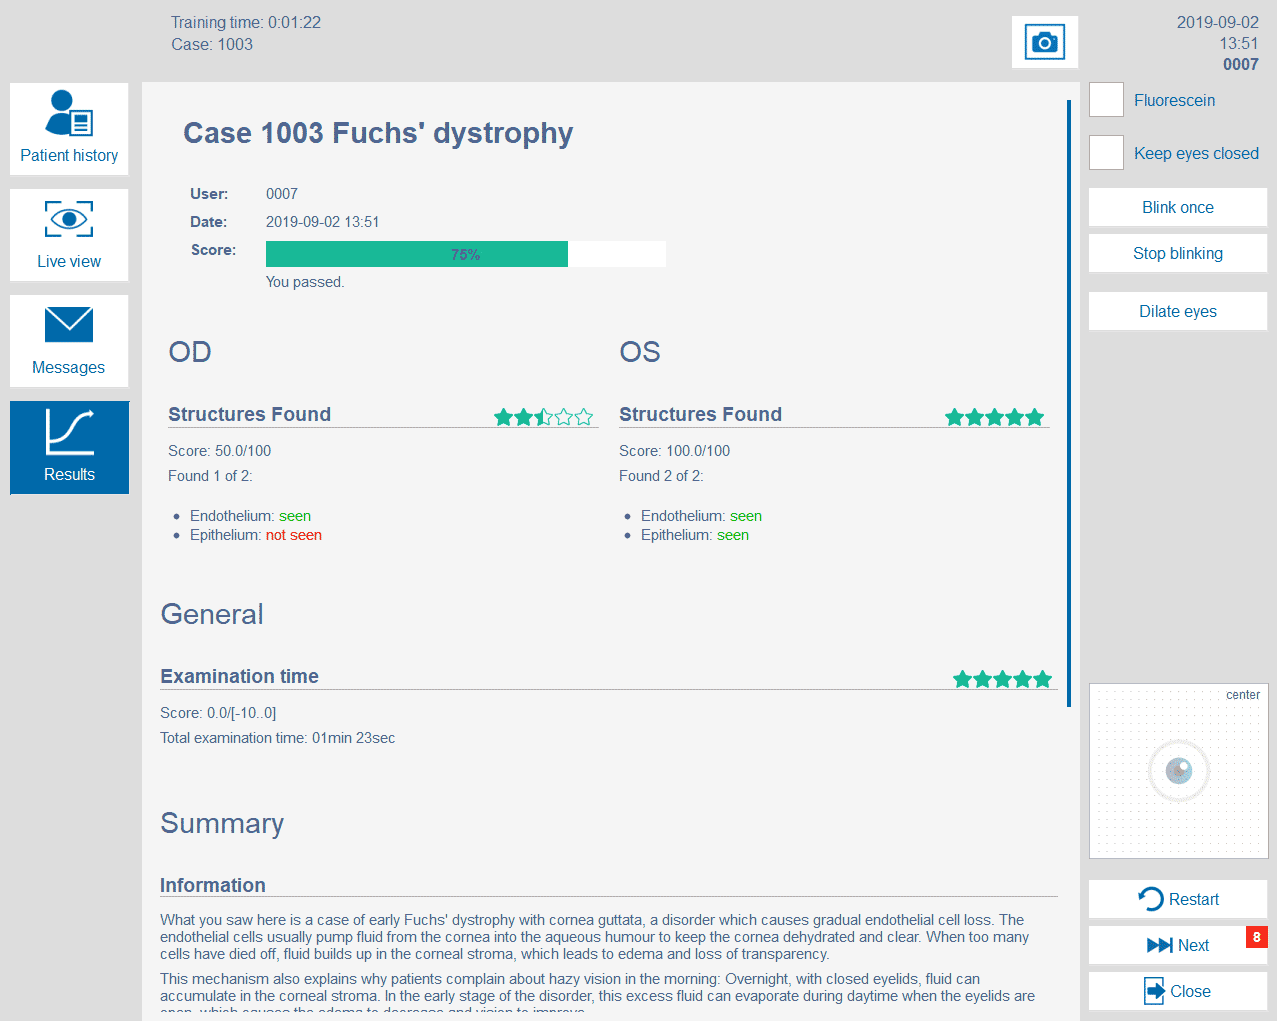
Task: Click the Examination time star rating
Action: [1002, 680]
